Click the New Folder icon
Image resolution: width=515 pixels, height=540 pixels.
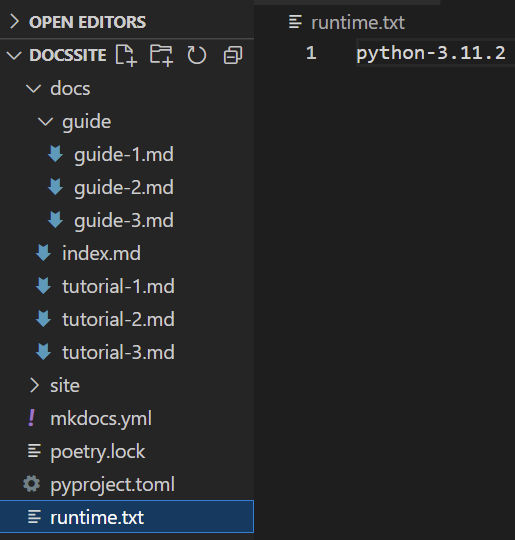[x=161, y=55]
